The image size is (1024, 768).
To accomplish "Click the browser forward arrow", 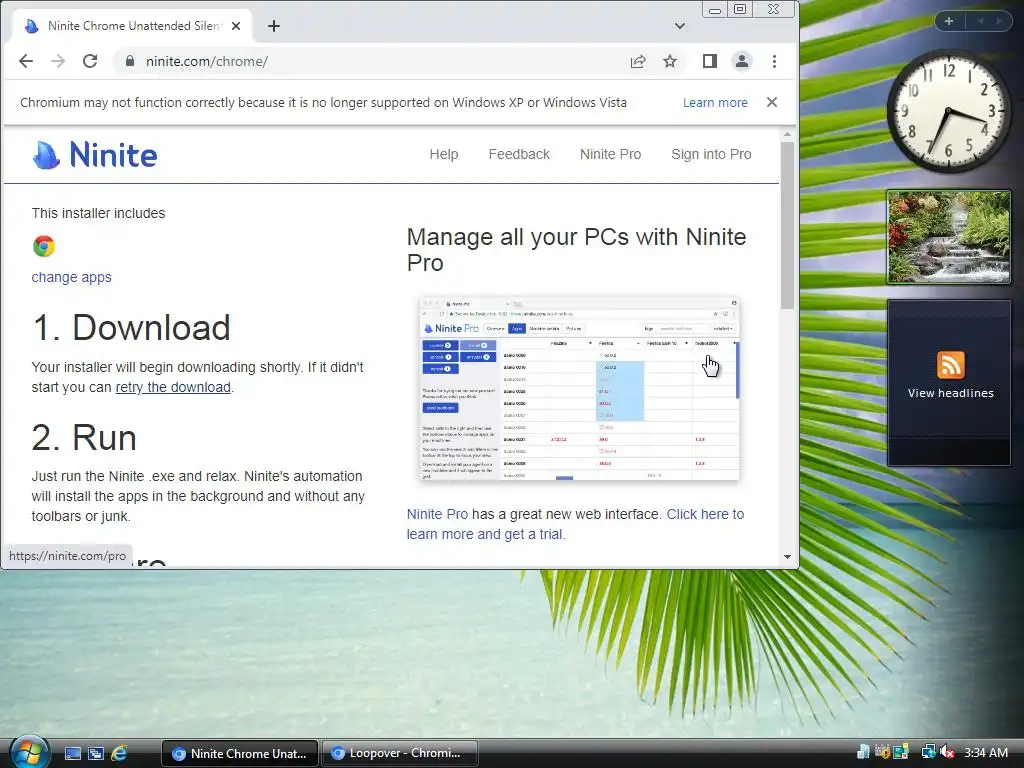I will pyautogui.click(x=58, y=61).
